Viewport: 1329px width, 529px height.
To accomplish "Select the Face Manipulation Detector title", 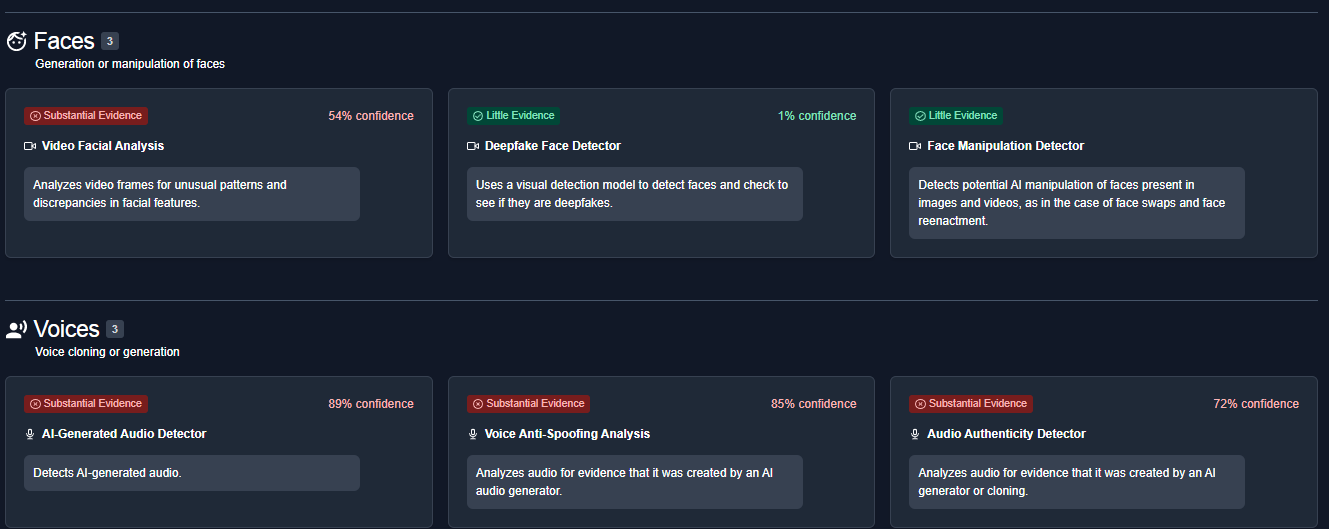I will pyautogui.click(x=1006, y=146).
